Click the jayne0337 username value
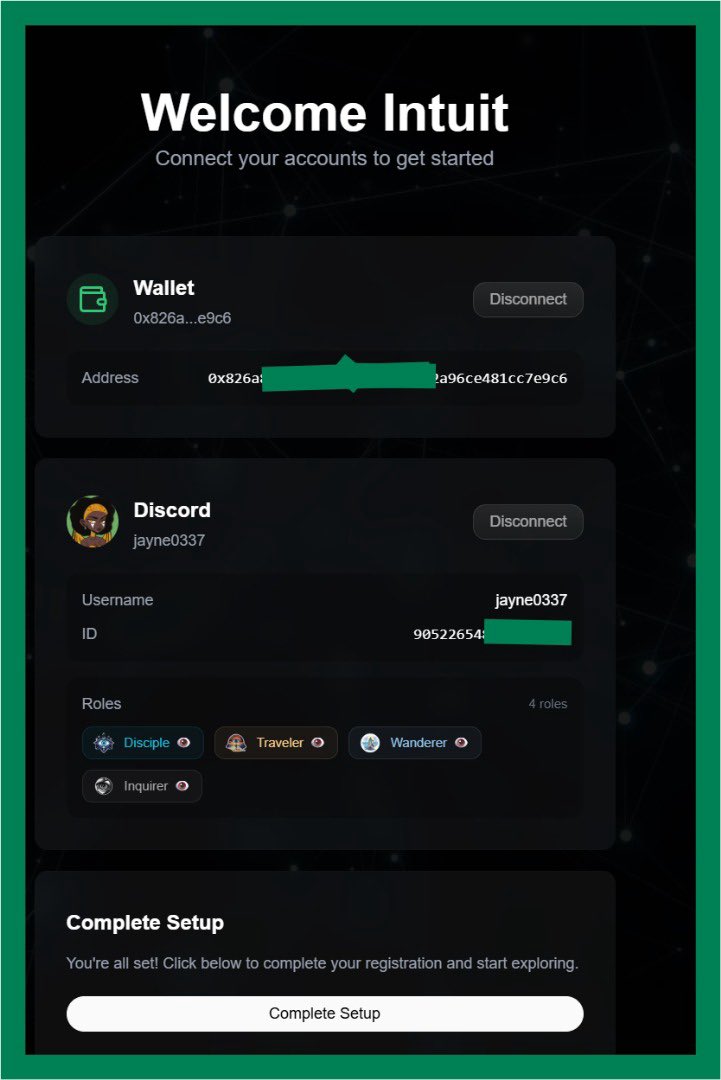Image resolution: width=721 pixels, height=1080 pixels. click(530, 600)
